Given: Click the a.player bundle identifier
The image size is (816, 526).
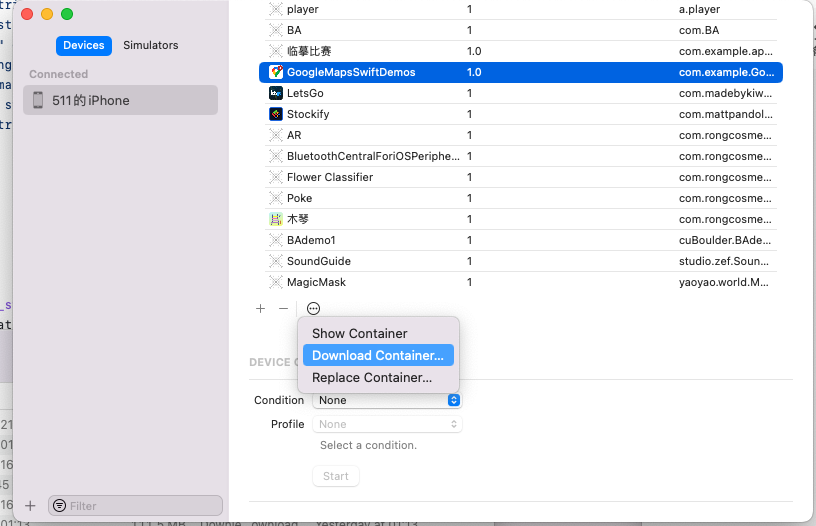Looking at the screenshot, I should pyautogui.click(x=699, y=9).
